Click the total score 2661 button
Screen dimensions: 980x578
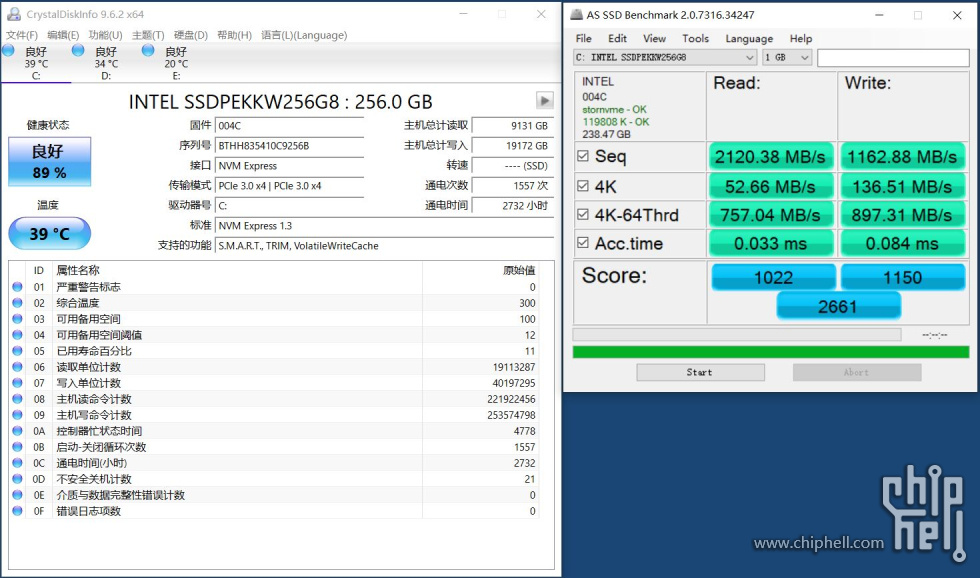click(x=838, y=306)
